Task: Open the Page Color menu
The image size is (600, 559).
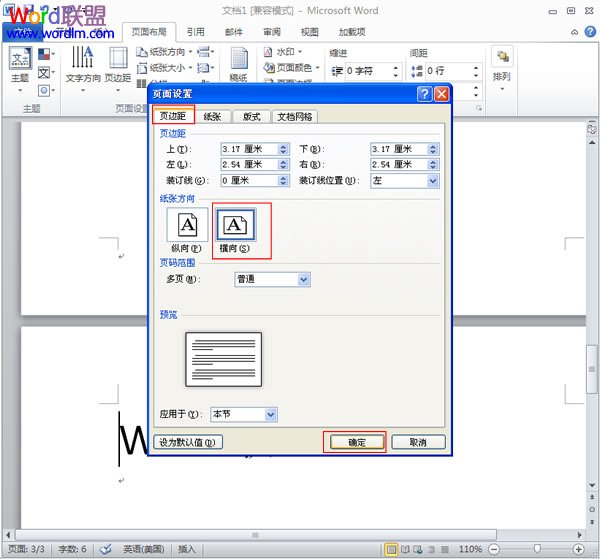Action: click(x=292, y=68)
